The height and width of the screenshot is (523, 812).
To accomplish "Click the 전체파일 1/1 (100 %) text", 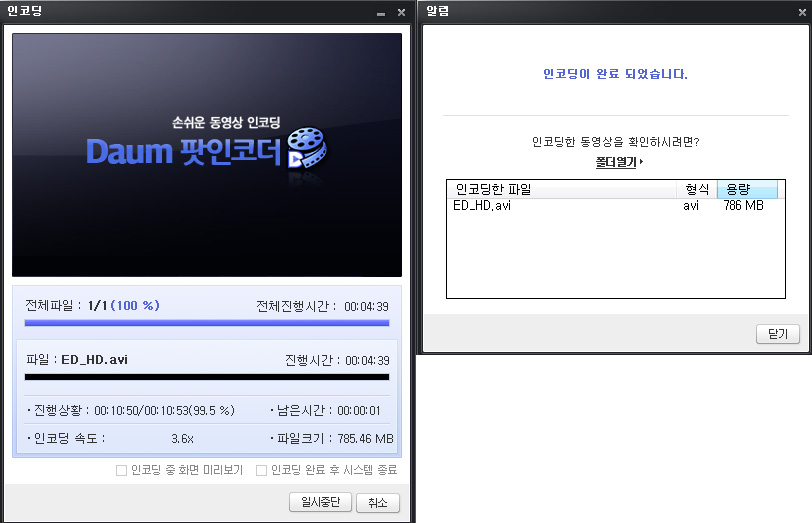I will pos(92,306).
